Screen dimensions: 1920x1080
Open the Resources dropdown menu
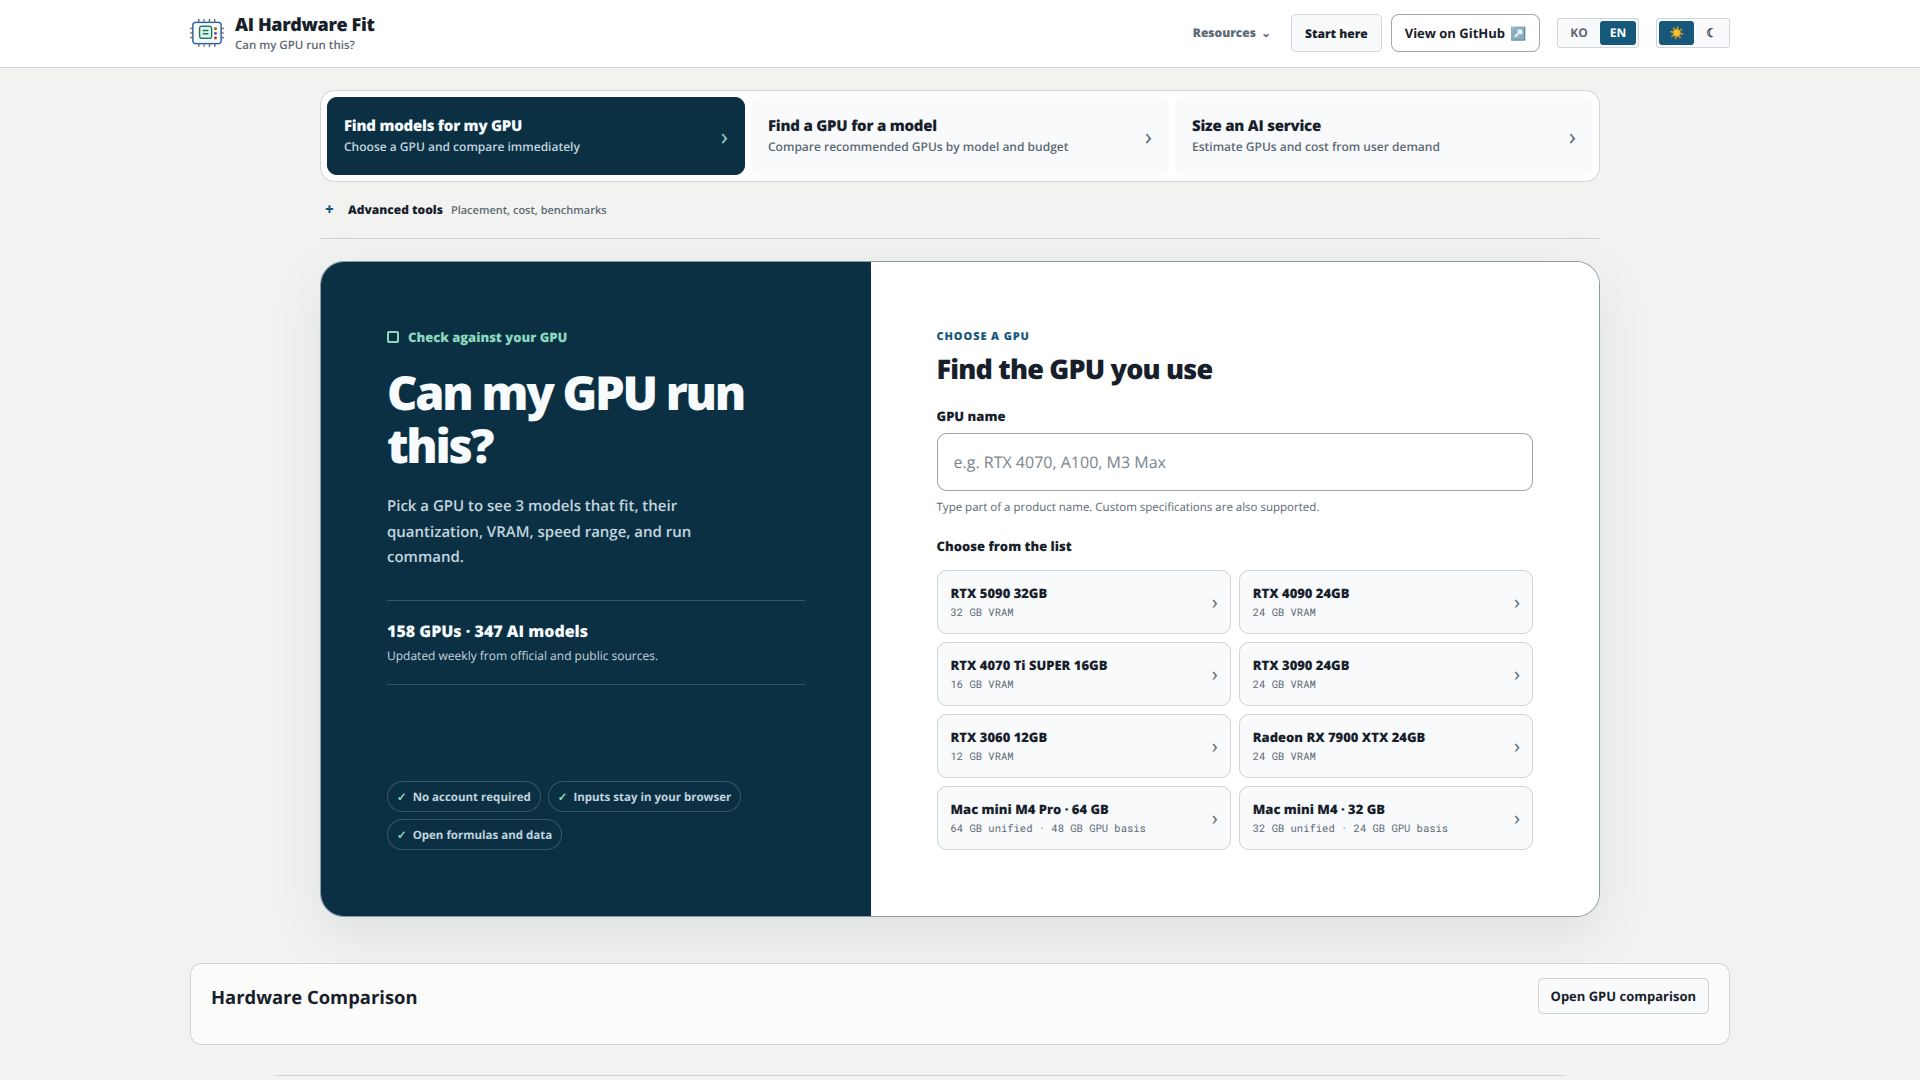(1231, 33)
